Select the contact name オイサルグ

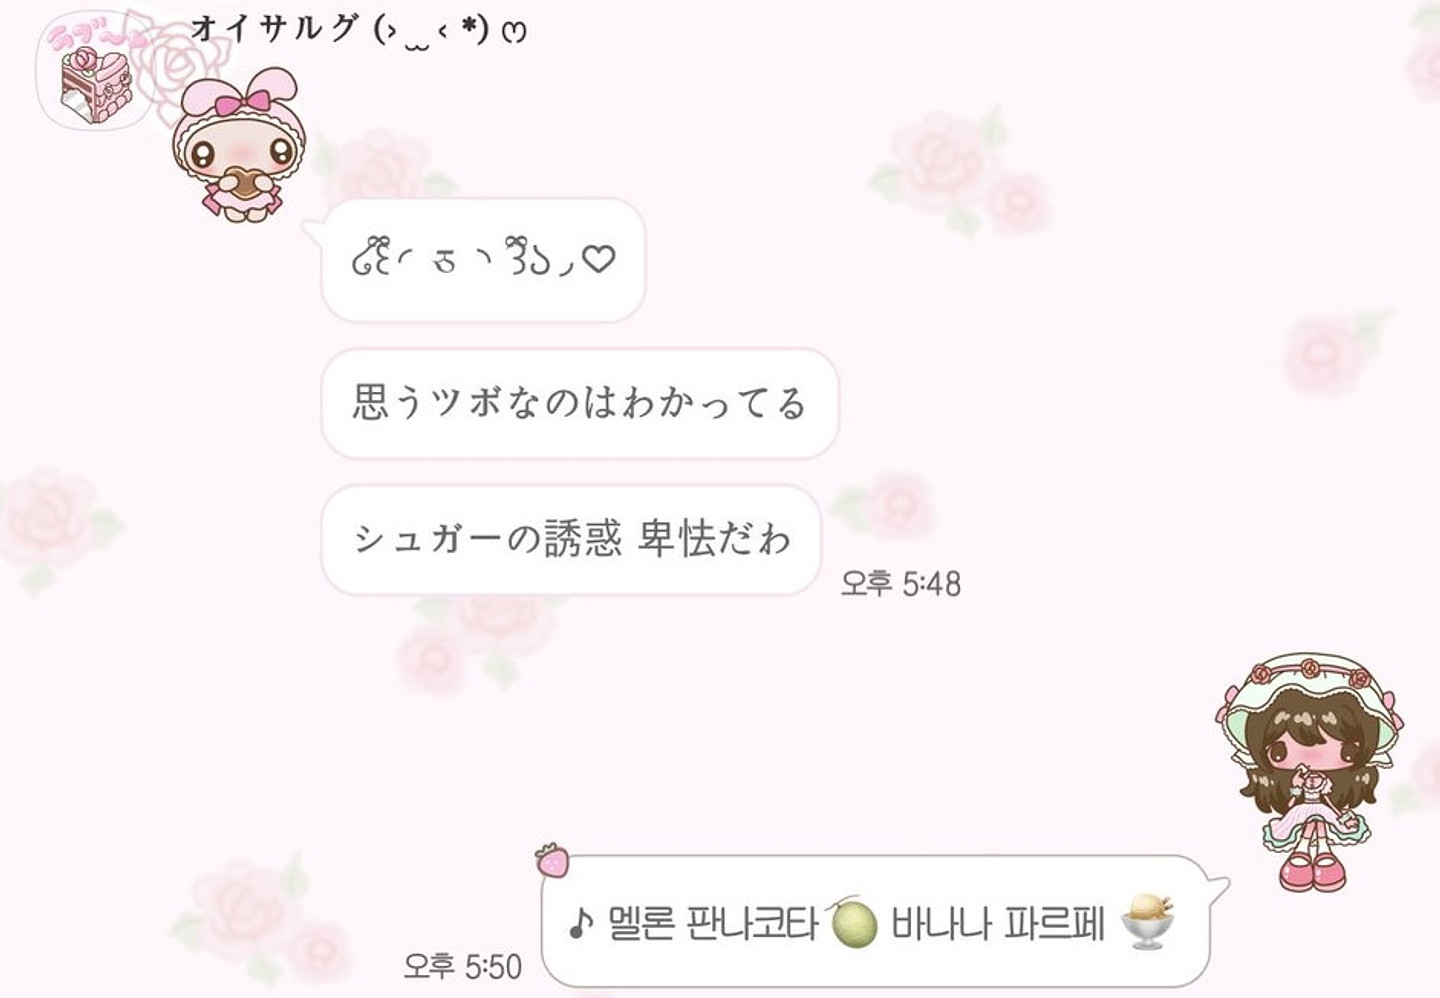274,28
